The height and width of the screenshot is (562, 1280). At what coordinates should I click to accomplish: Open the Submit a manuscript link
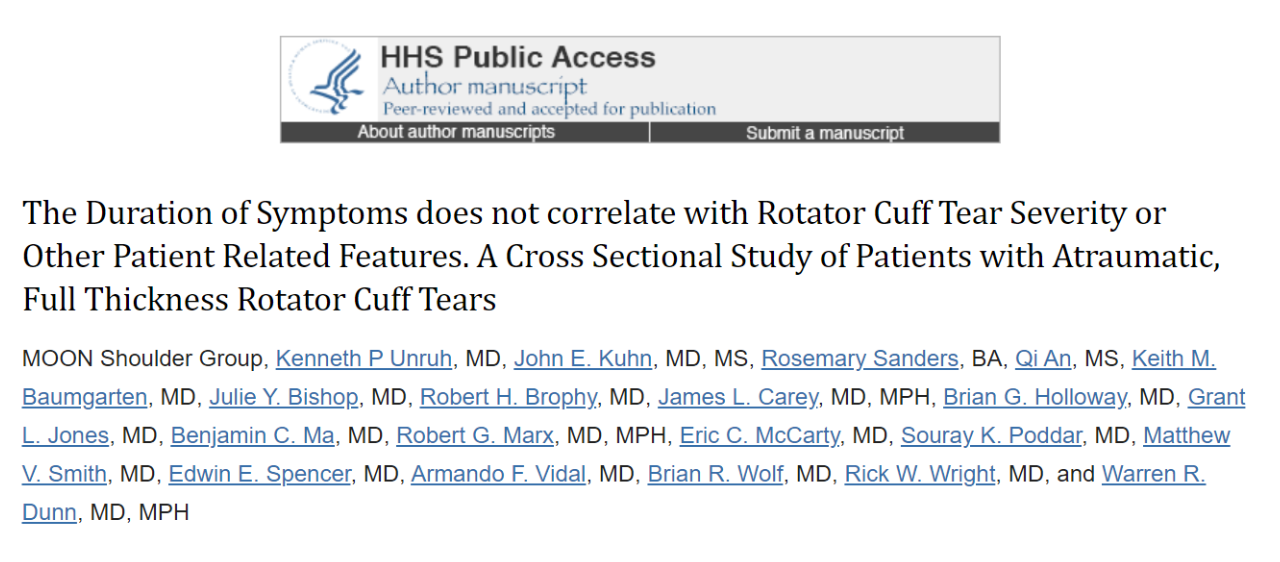(x=825, y=133)
